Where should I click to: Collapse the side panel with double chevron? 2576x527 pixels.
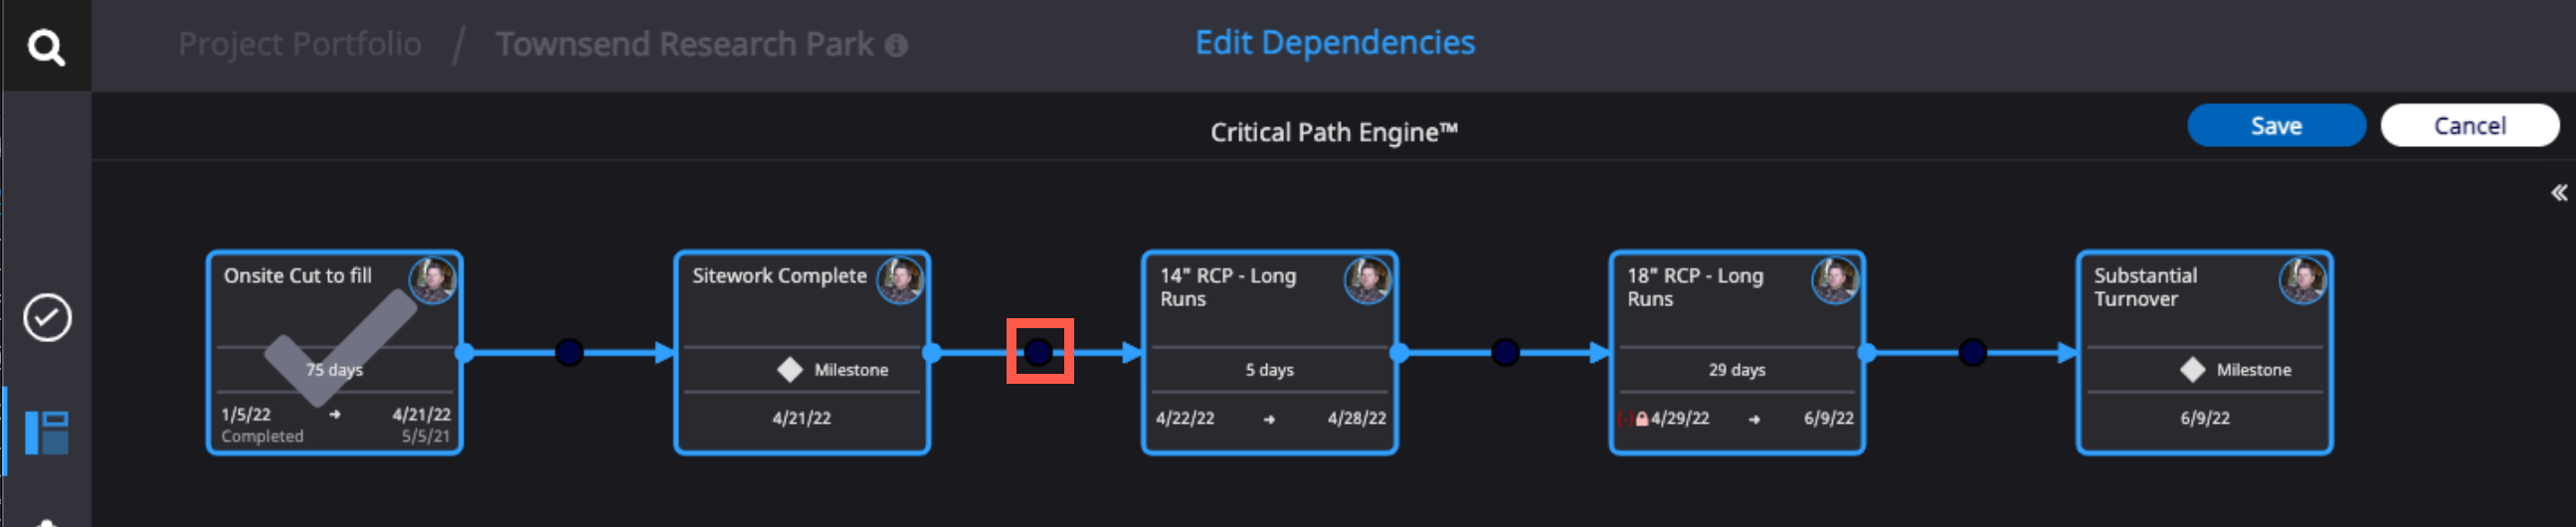point(2558,192)
